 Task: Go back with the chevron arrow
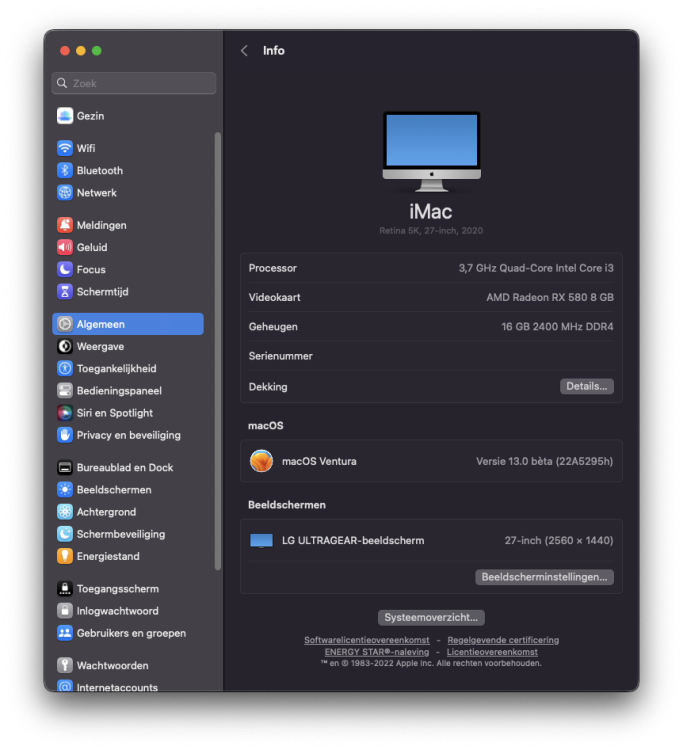coord(244,51)
